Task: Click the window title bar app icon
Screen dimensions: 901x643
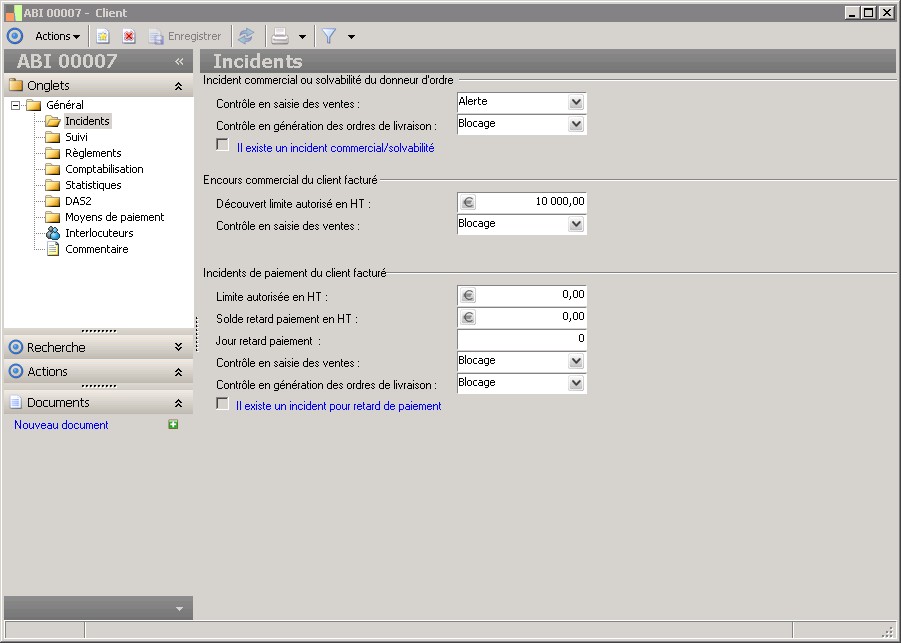Action: (x=13, y=13)
